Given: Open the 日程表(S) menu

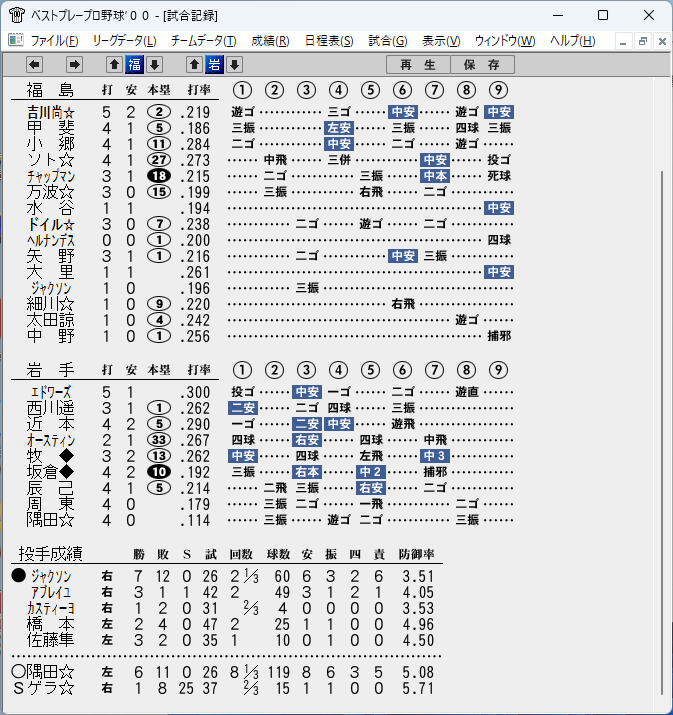Looking at the screenshot, I should [x=329, y=41].
